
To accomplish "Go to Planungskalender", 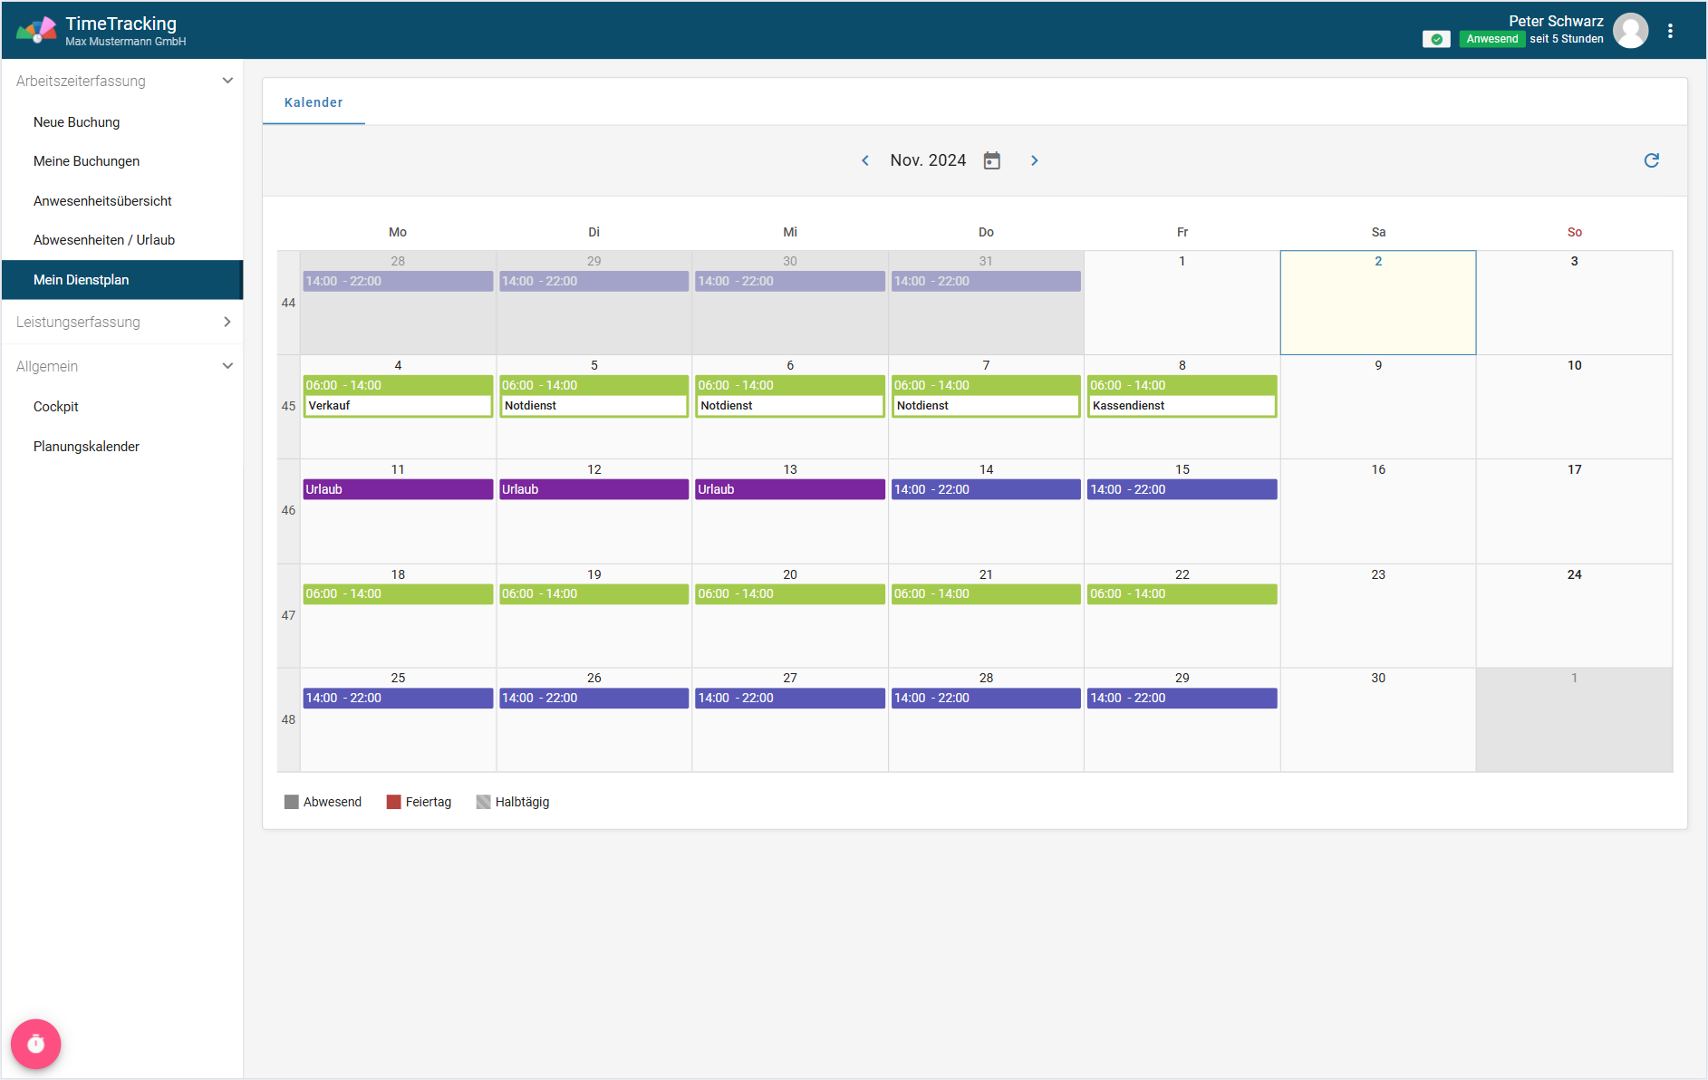I will 86,446.
